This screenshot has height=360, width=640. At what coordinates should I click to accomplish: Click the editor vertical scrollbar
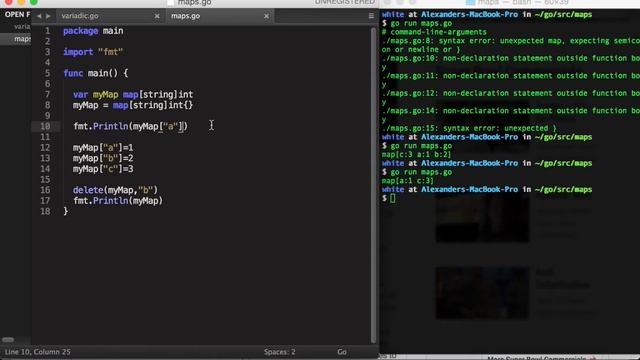[x=373, y=184]
